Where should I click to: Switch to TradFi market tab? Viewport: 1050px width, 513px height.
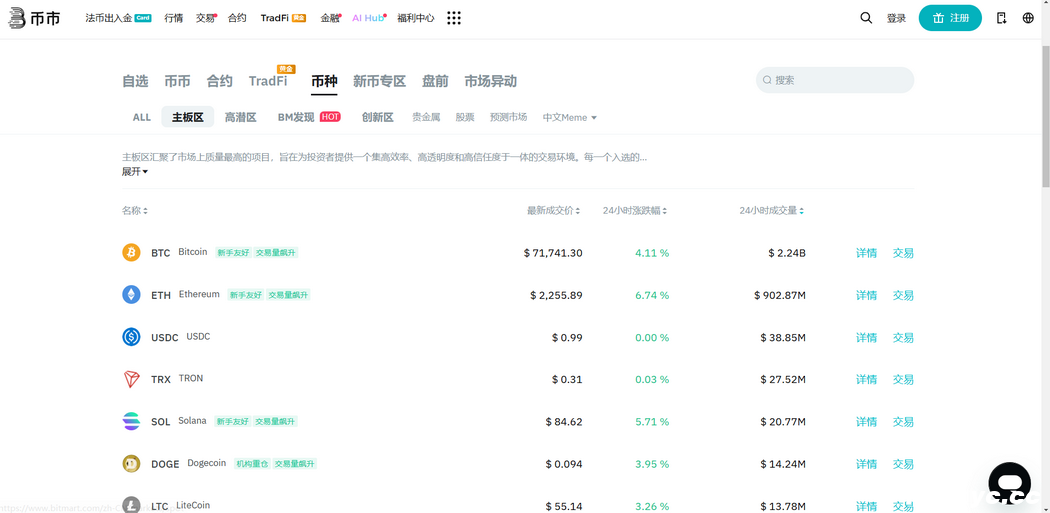pos(268,81)
